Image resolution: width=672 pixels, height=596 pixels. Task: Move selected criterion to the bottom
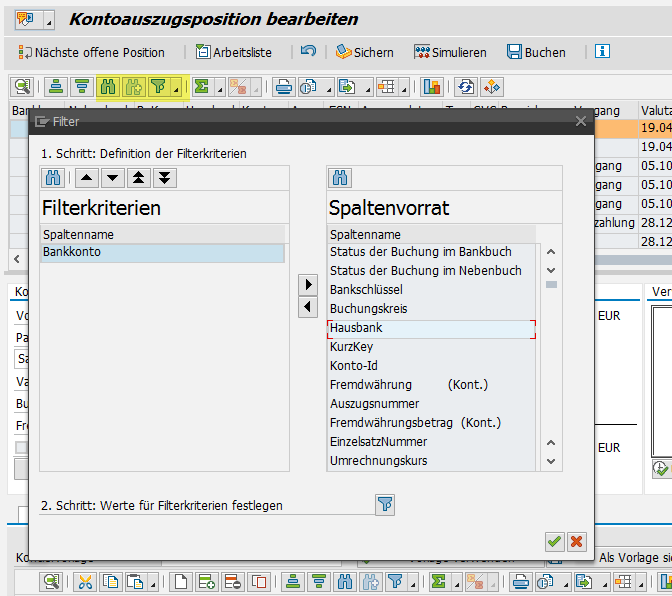[164, 178]
